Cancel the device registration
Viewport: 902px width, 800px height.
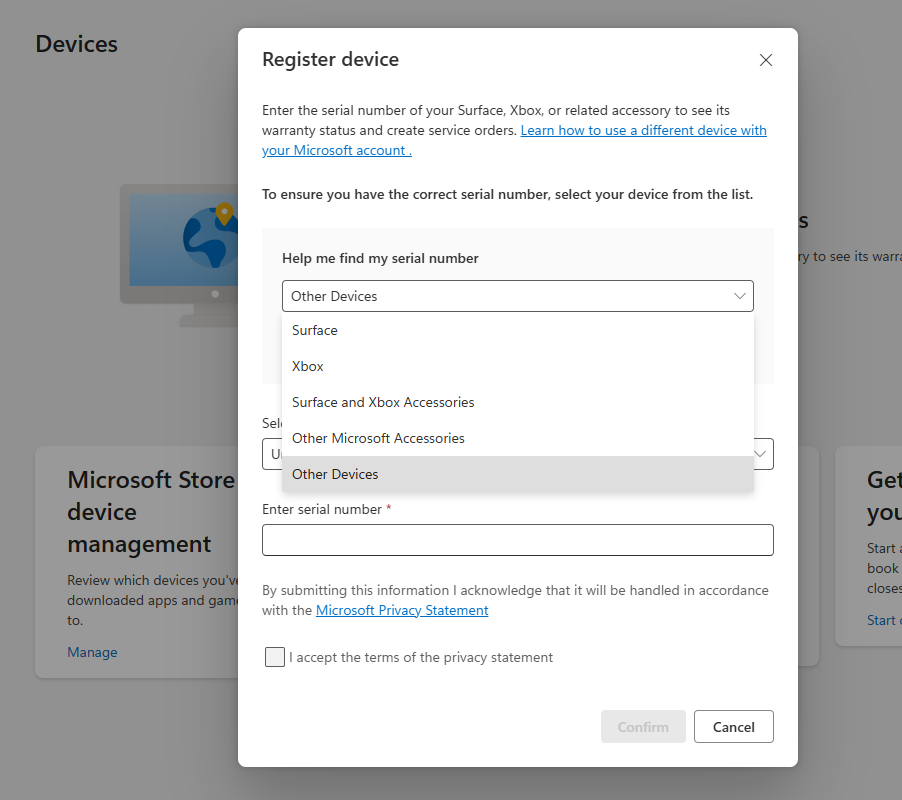click(x=733, y=726)
